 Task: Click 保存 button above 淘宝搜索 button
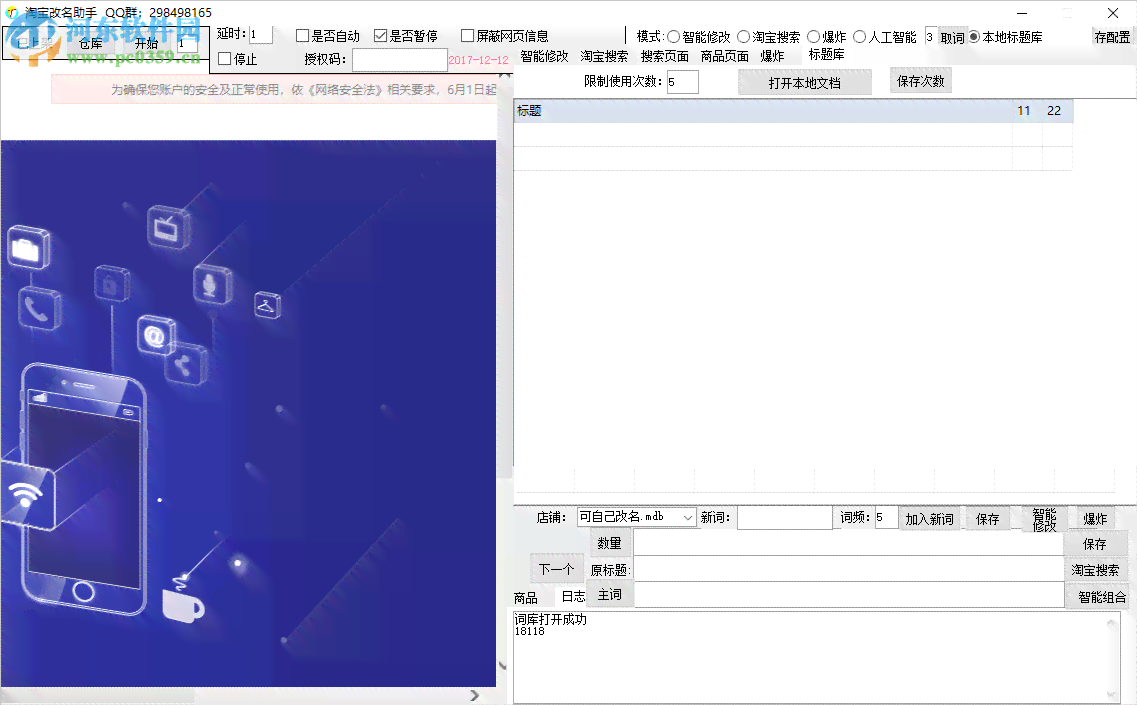(x=1095, y=544)
